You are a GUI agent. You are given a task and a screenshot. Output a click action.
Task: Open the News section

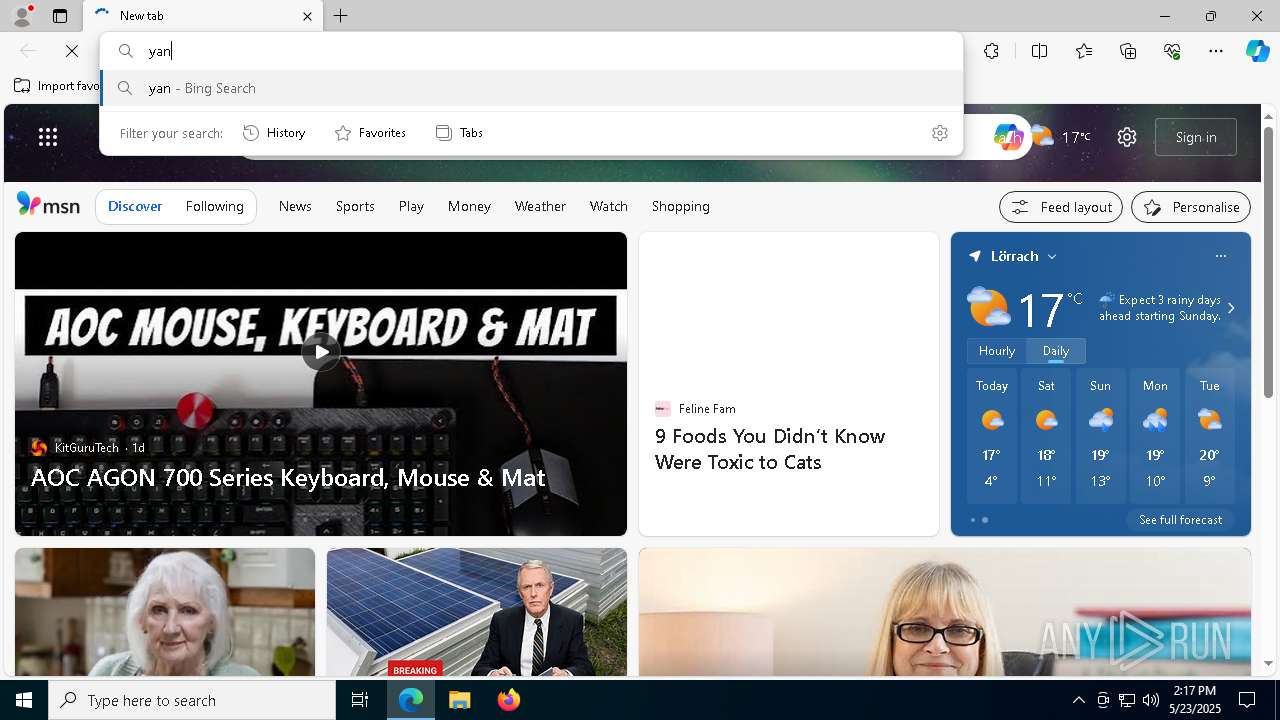(x=295, y=206)
